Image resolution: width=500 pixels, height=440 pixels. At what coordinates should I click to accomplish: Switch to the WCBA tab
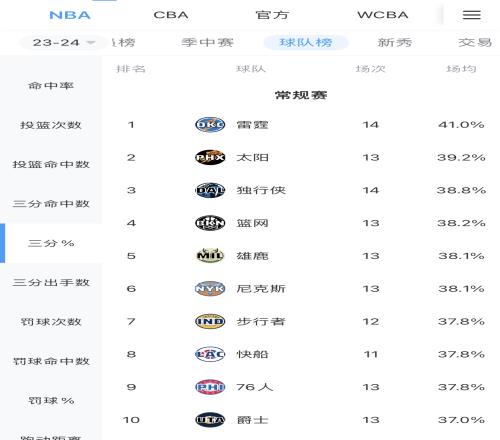tap(383, 15)
